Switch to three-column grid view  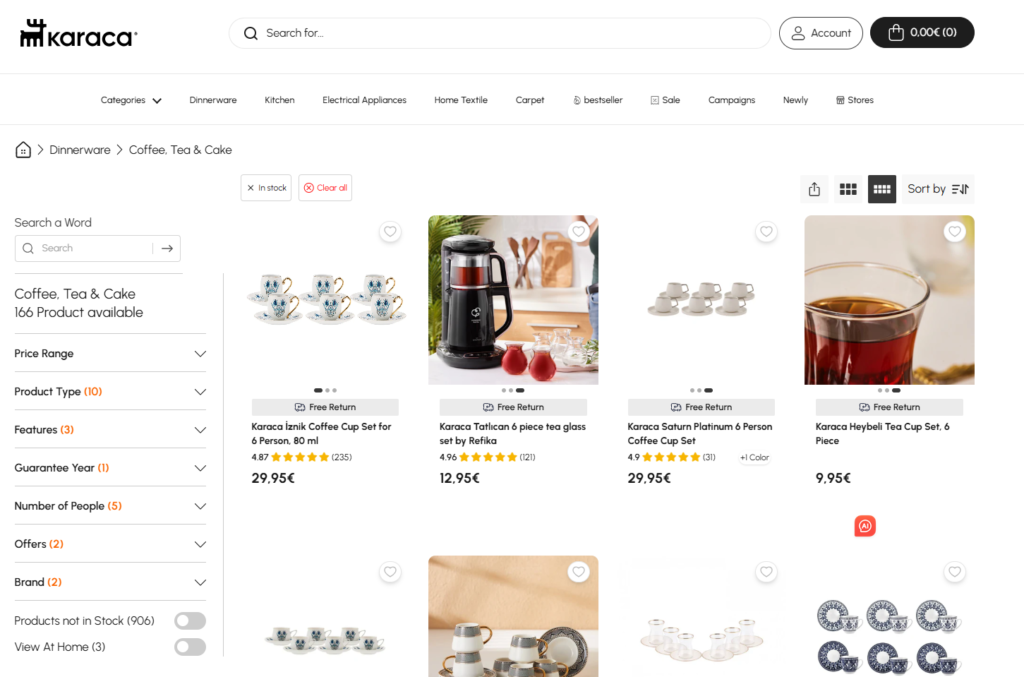(848, 189)
